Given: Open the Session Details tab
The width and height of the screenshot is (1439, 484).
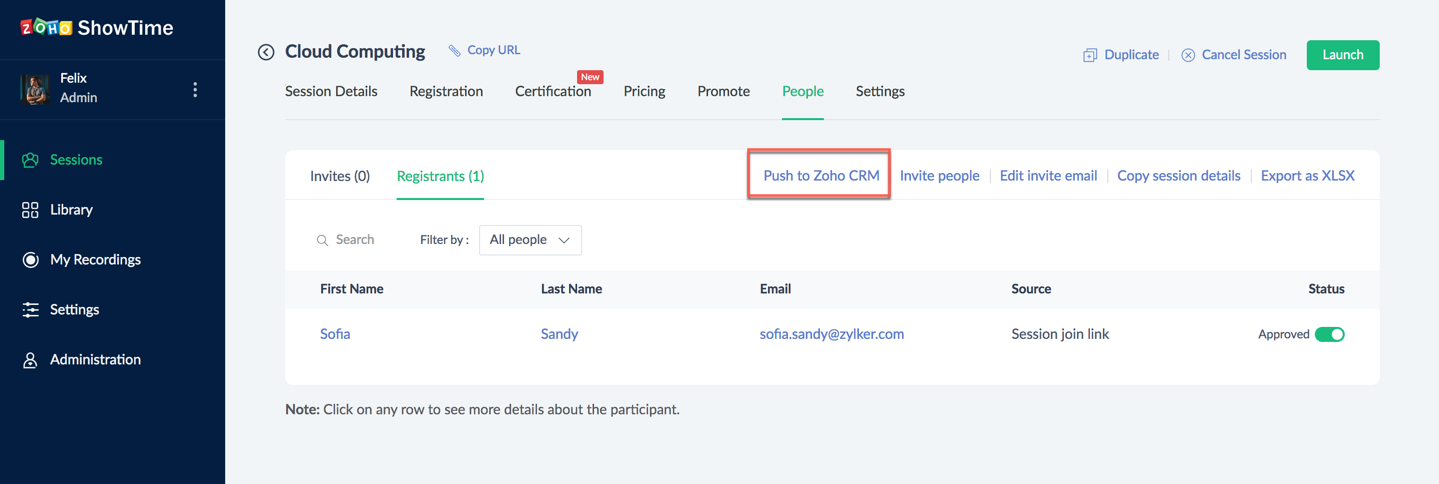Looking at the screenshot, I should pos(331,91).
